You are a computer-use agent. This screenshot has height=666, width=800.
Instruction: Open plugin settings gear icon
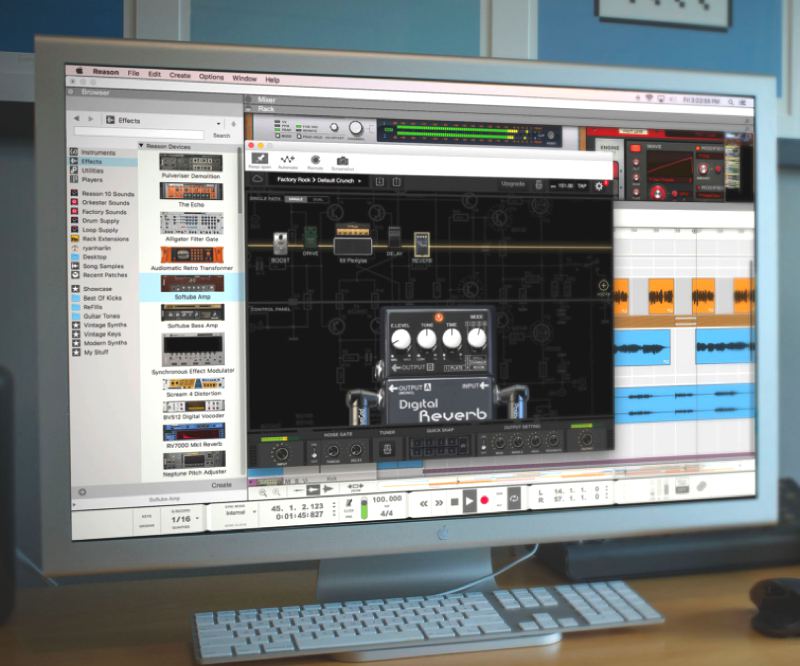coord(599,185)
